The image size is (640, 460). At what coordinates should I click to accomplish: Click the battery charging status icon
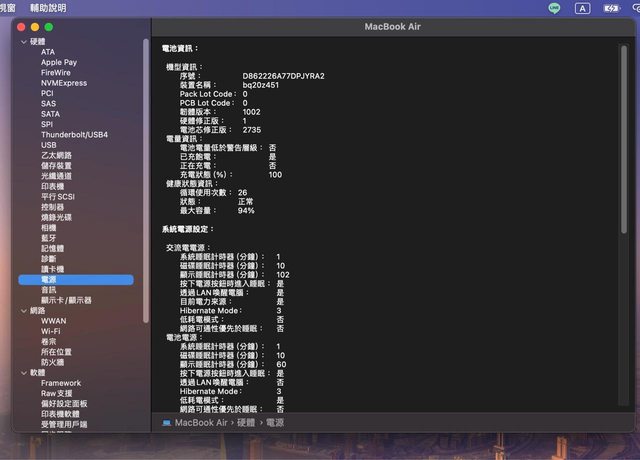611,8
